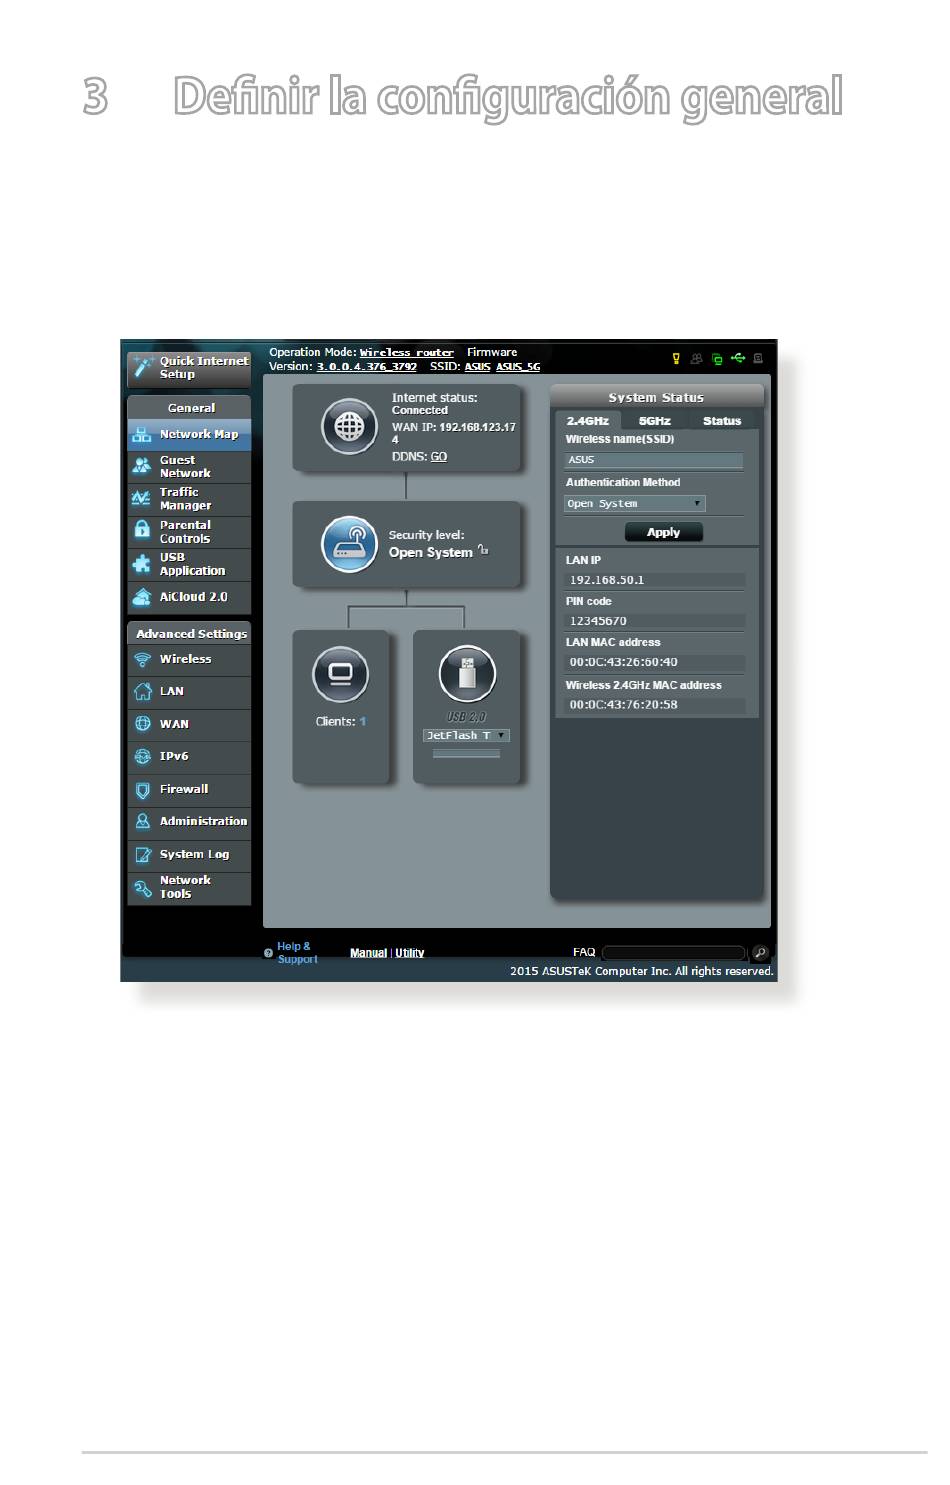The width and height of the screenshot is (950, 1485).
Task: Open Authentication Method dropdown
Action: point(635,504)
